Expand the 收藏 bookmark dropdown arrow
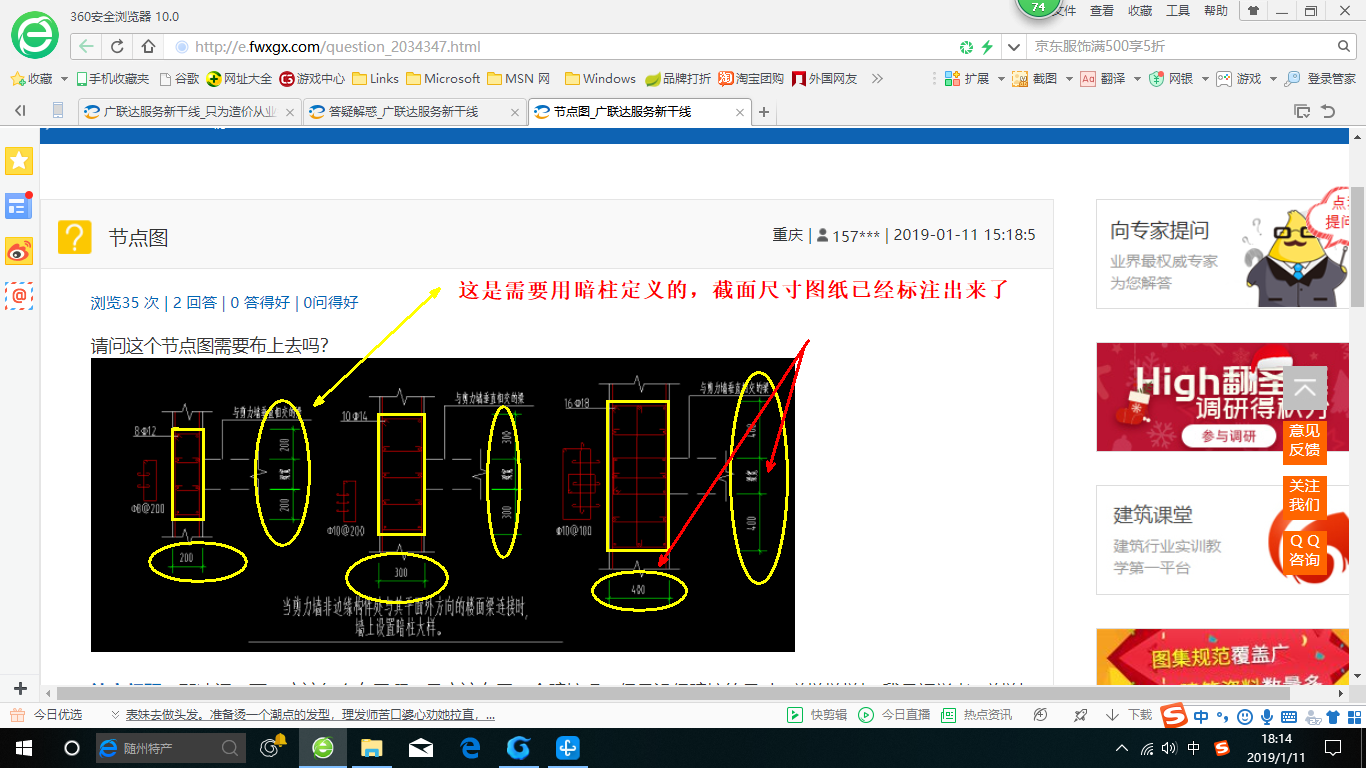1366x768 pixels. [x=64, y=78]
